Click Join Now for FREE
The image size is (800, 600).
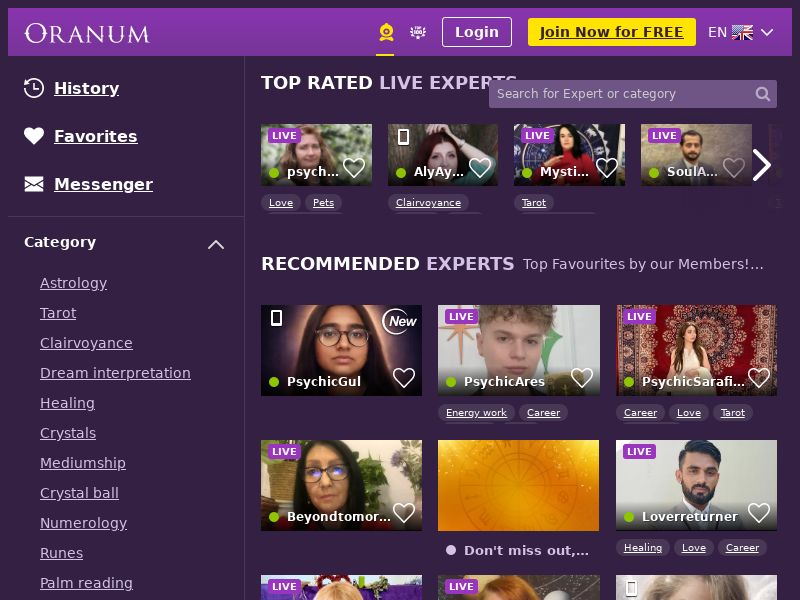coord(611,32)
